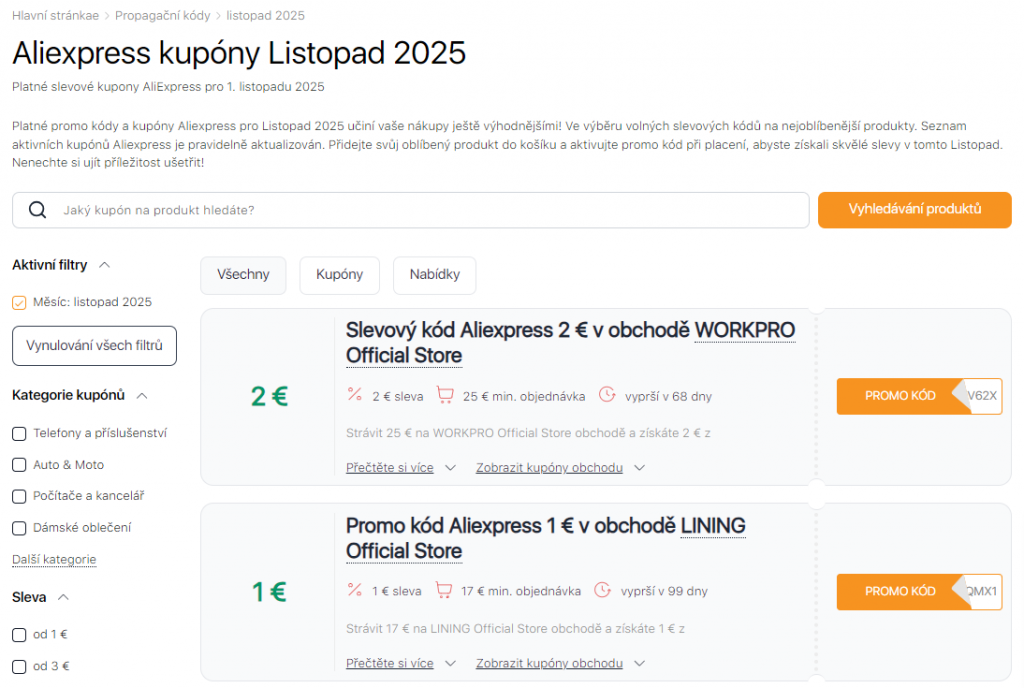Click the clock expiry icon on WORKPRO coupon
This screenshot has width=1024, height=688.
point(607,395)
